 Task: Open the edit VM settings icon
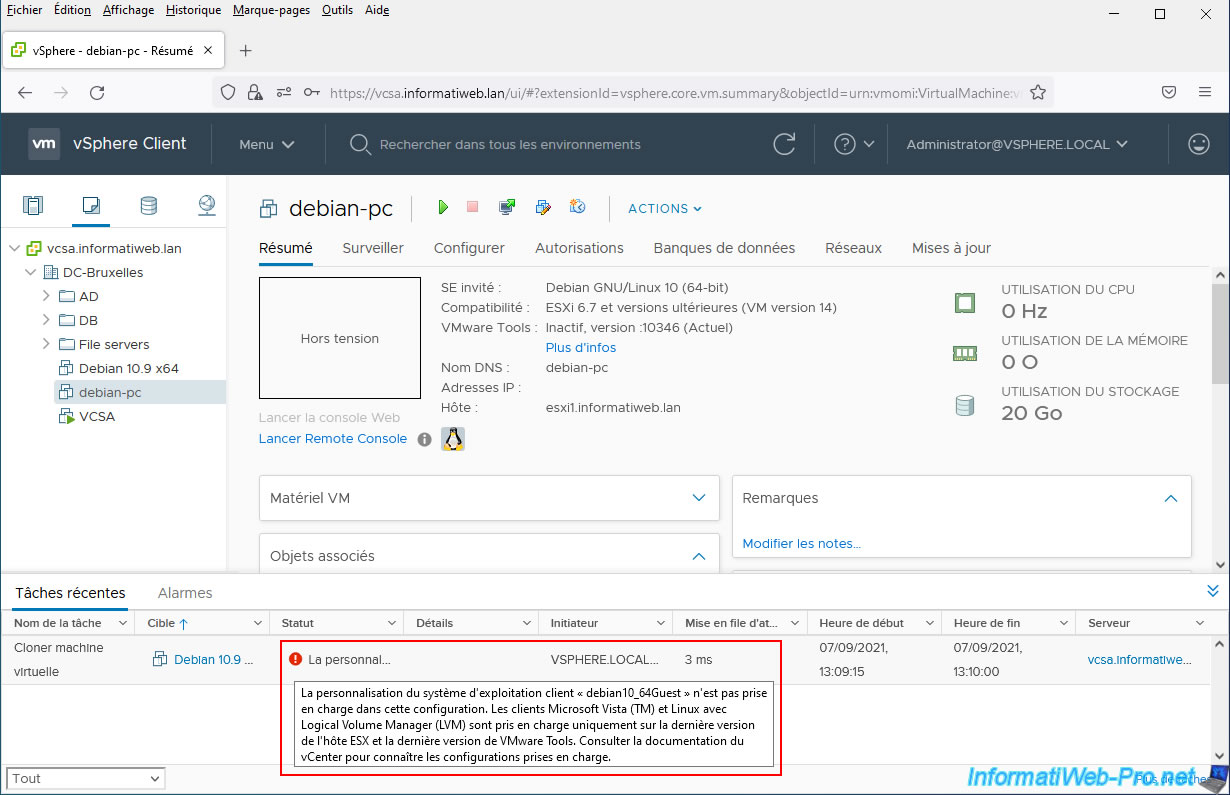coord(543,207)
